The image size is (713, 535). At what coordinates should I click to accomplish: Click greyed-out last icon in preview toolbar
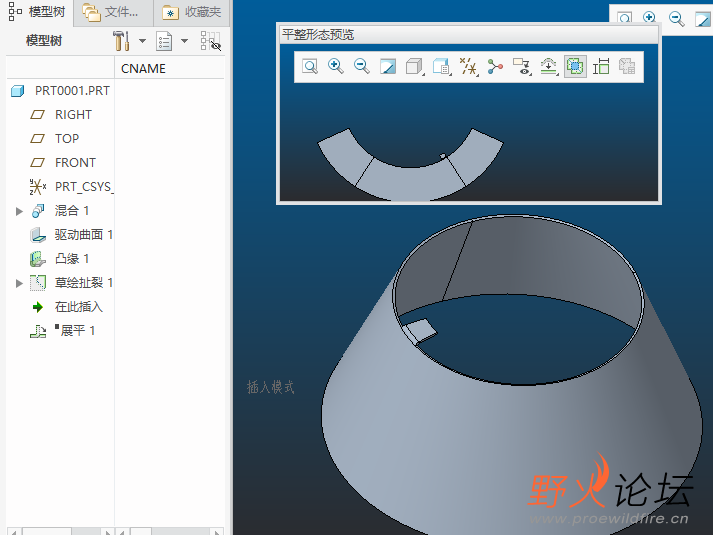coord(627,67)
